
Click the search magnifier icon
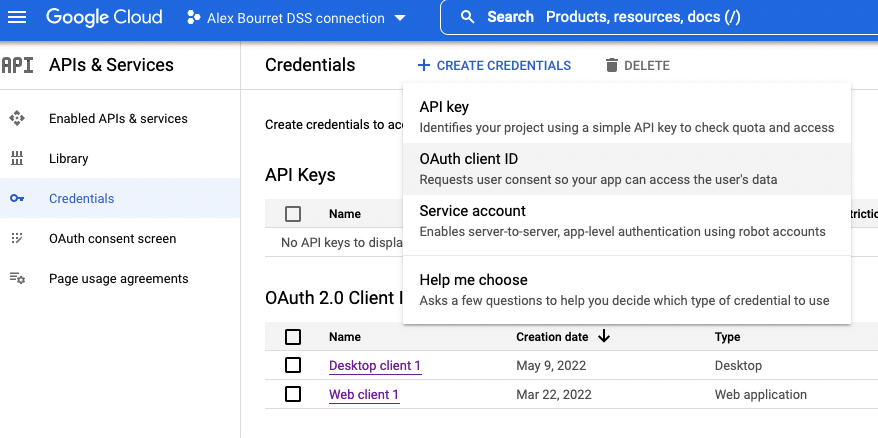[467, 17]
